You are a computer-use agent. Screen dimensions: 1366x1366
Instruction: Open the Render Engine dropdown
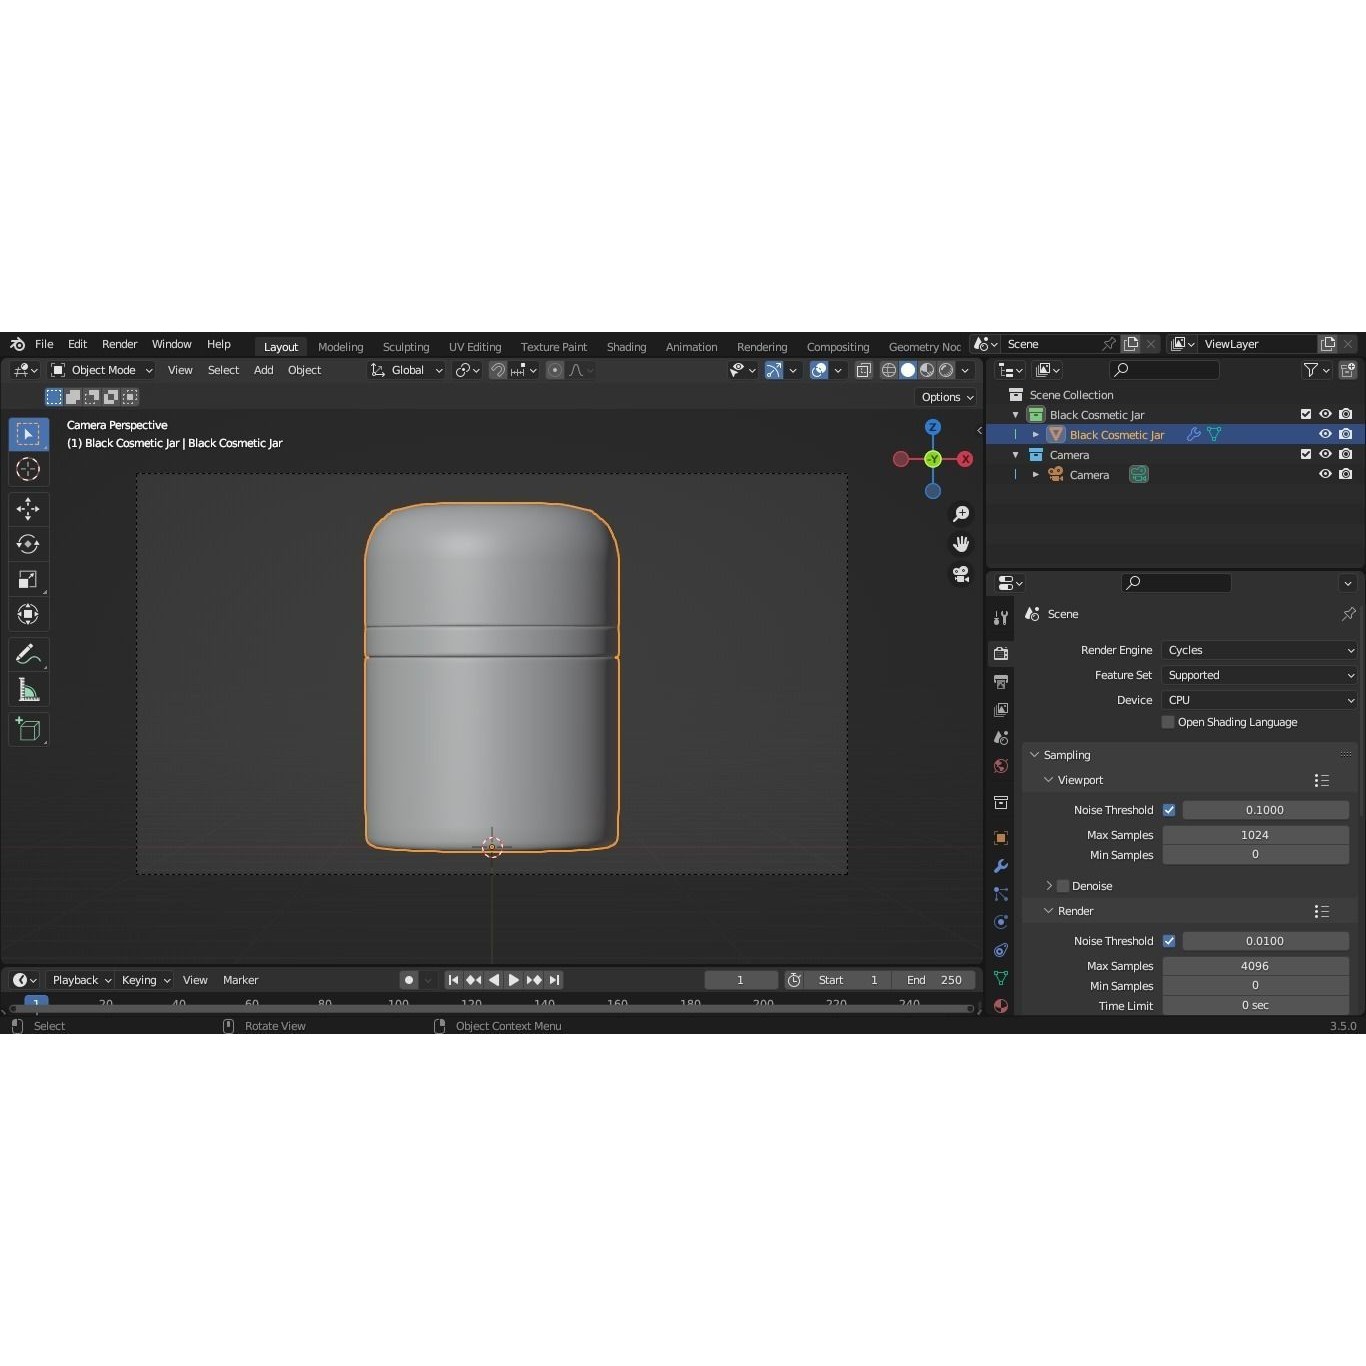click(1260, 650)
